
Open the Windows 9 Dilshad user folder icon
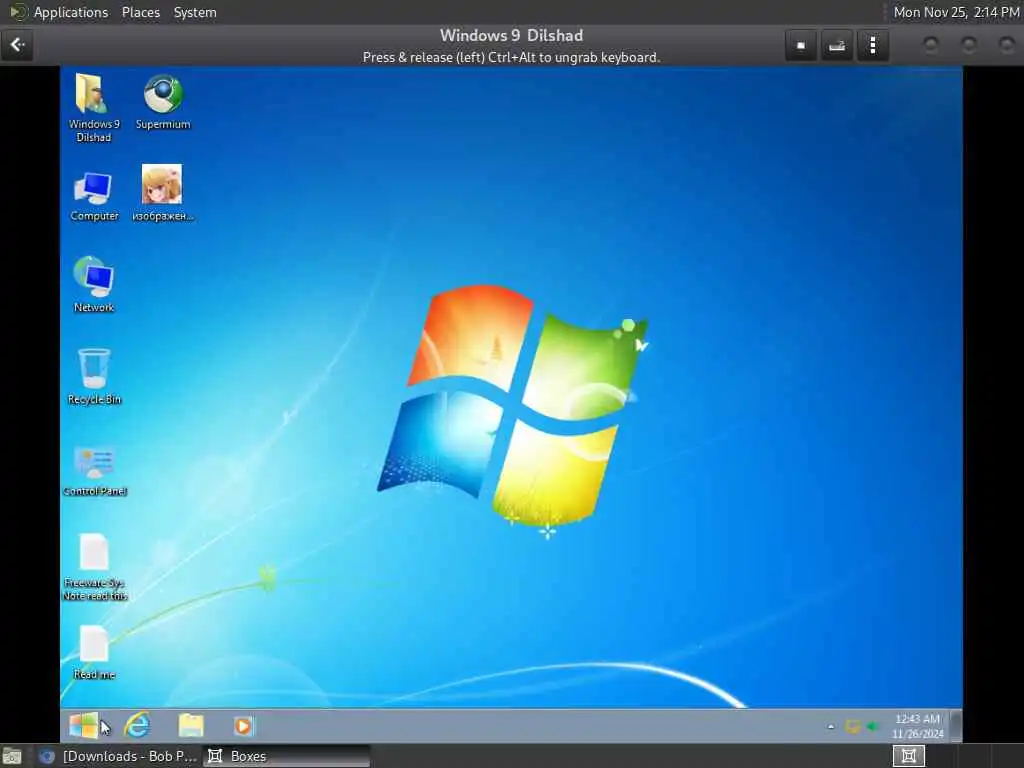coord(93,108)
